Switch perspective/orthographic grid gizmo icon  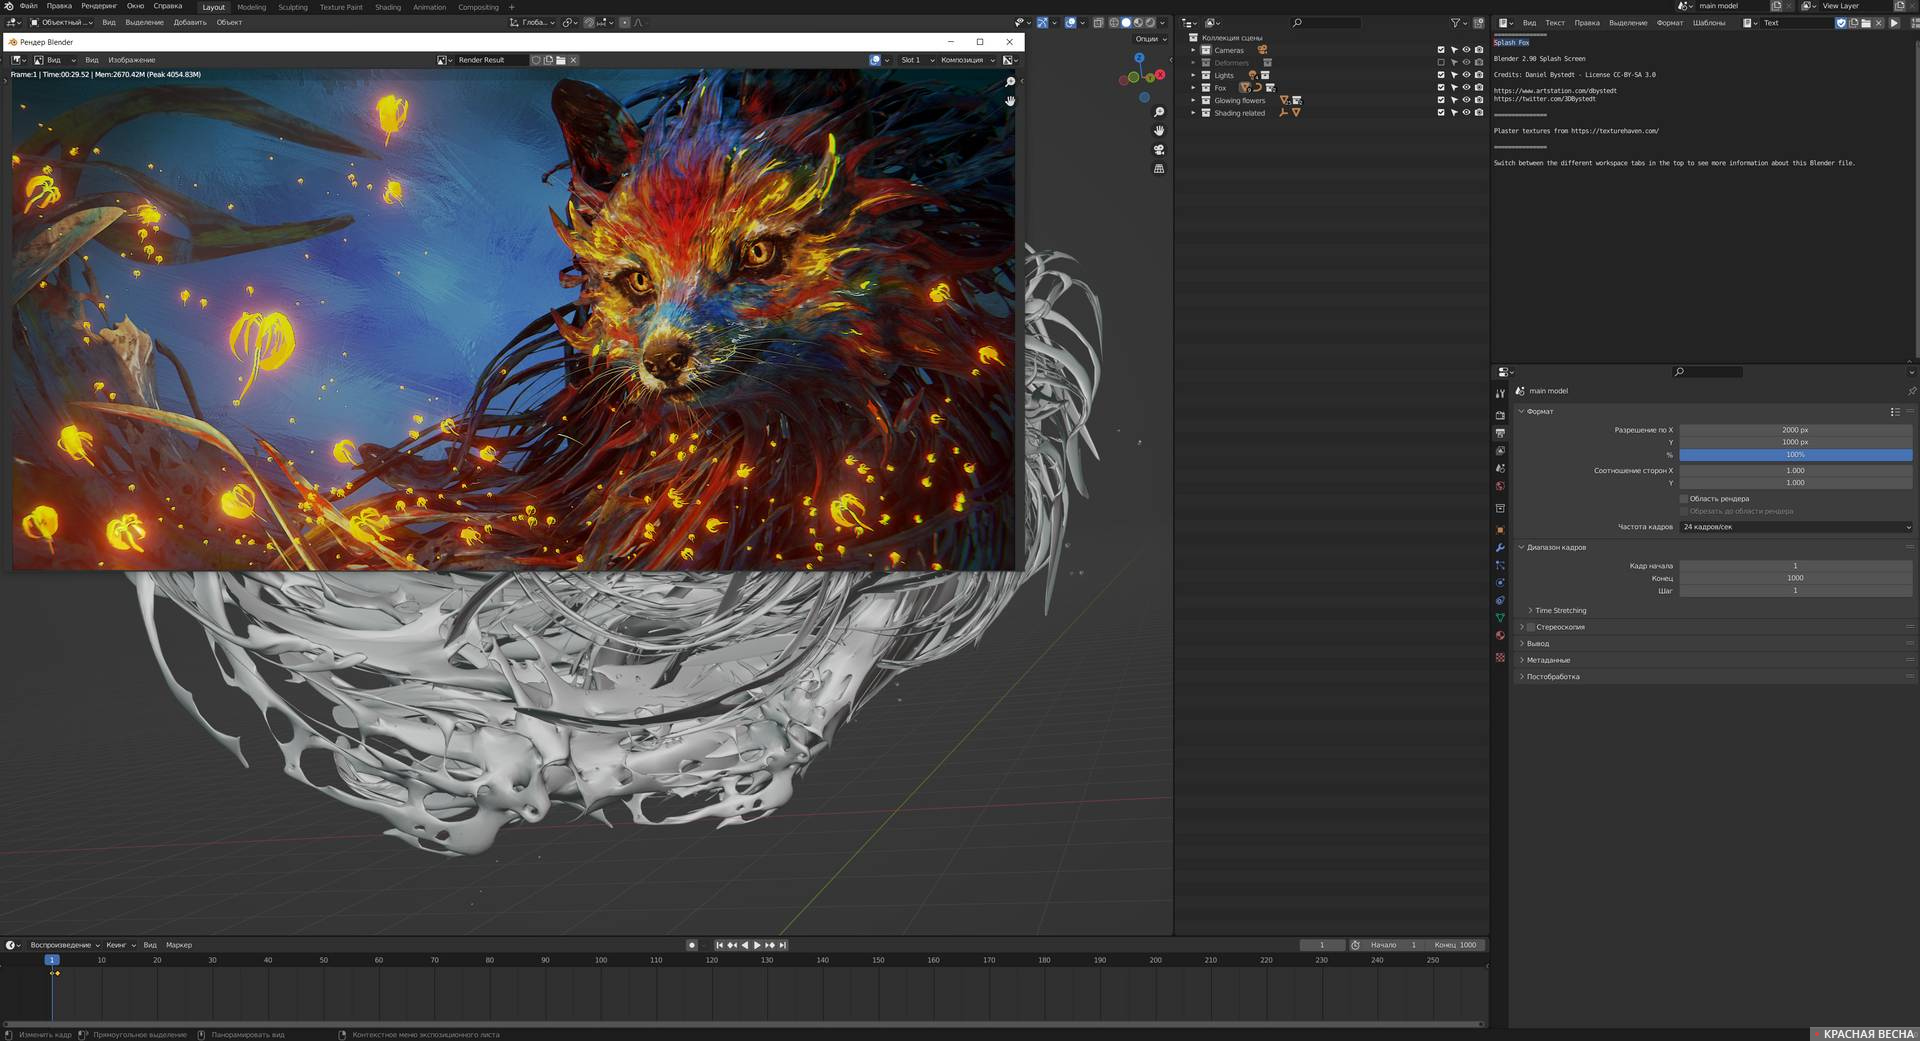click(1159, 169)
